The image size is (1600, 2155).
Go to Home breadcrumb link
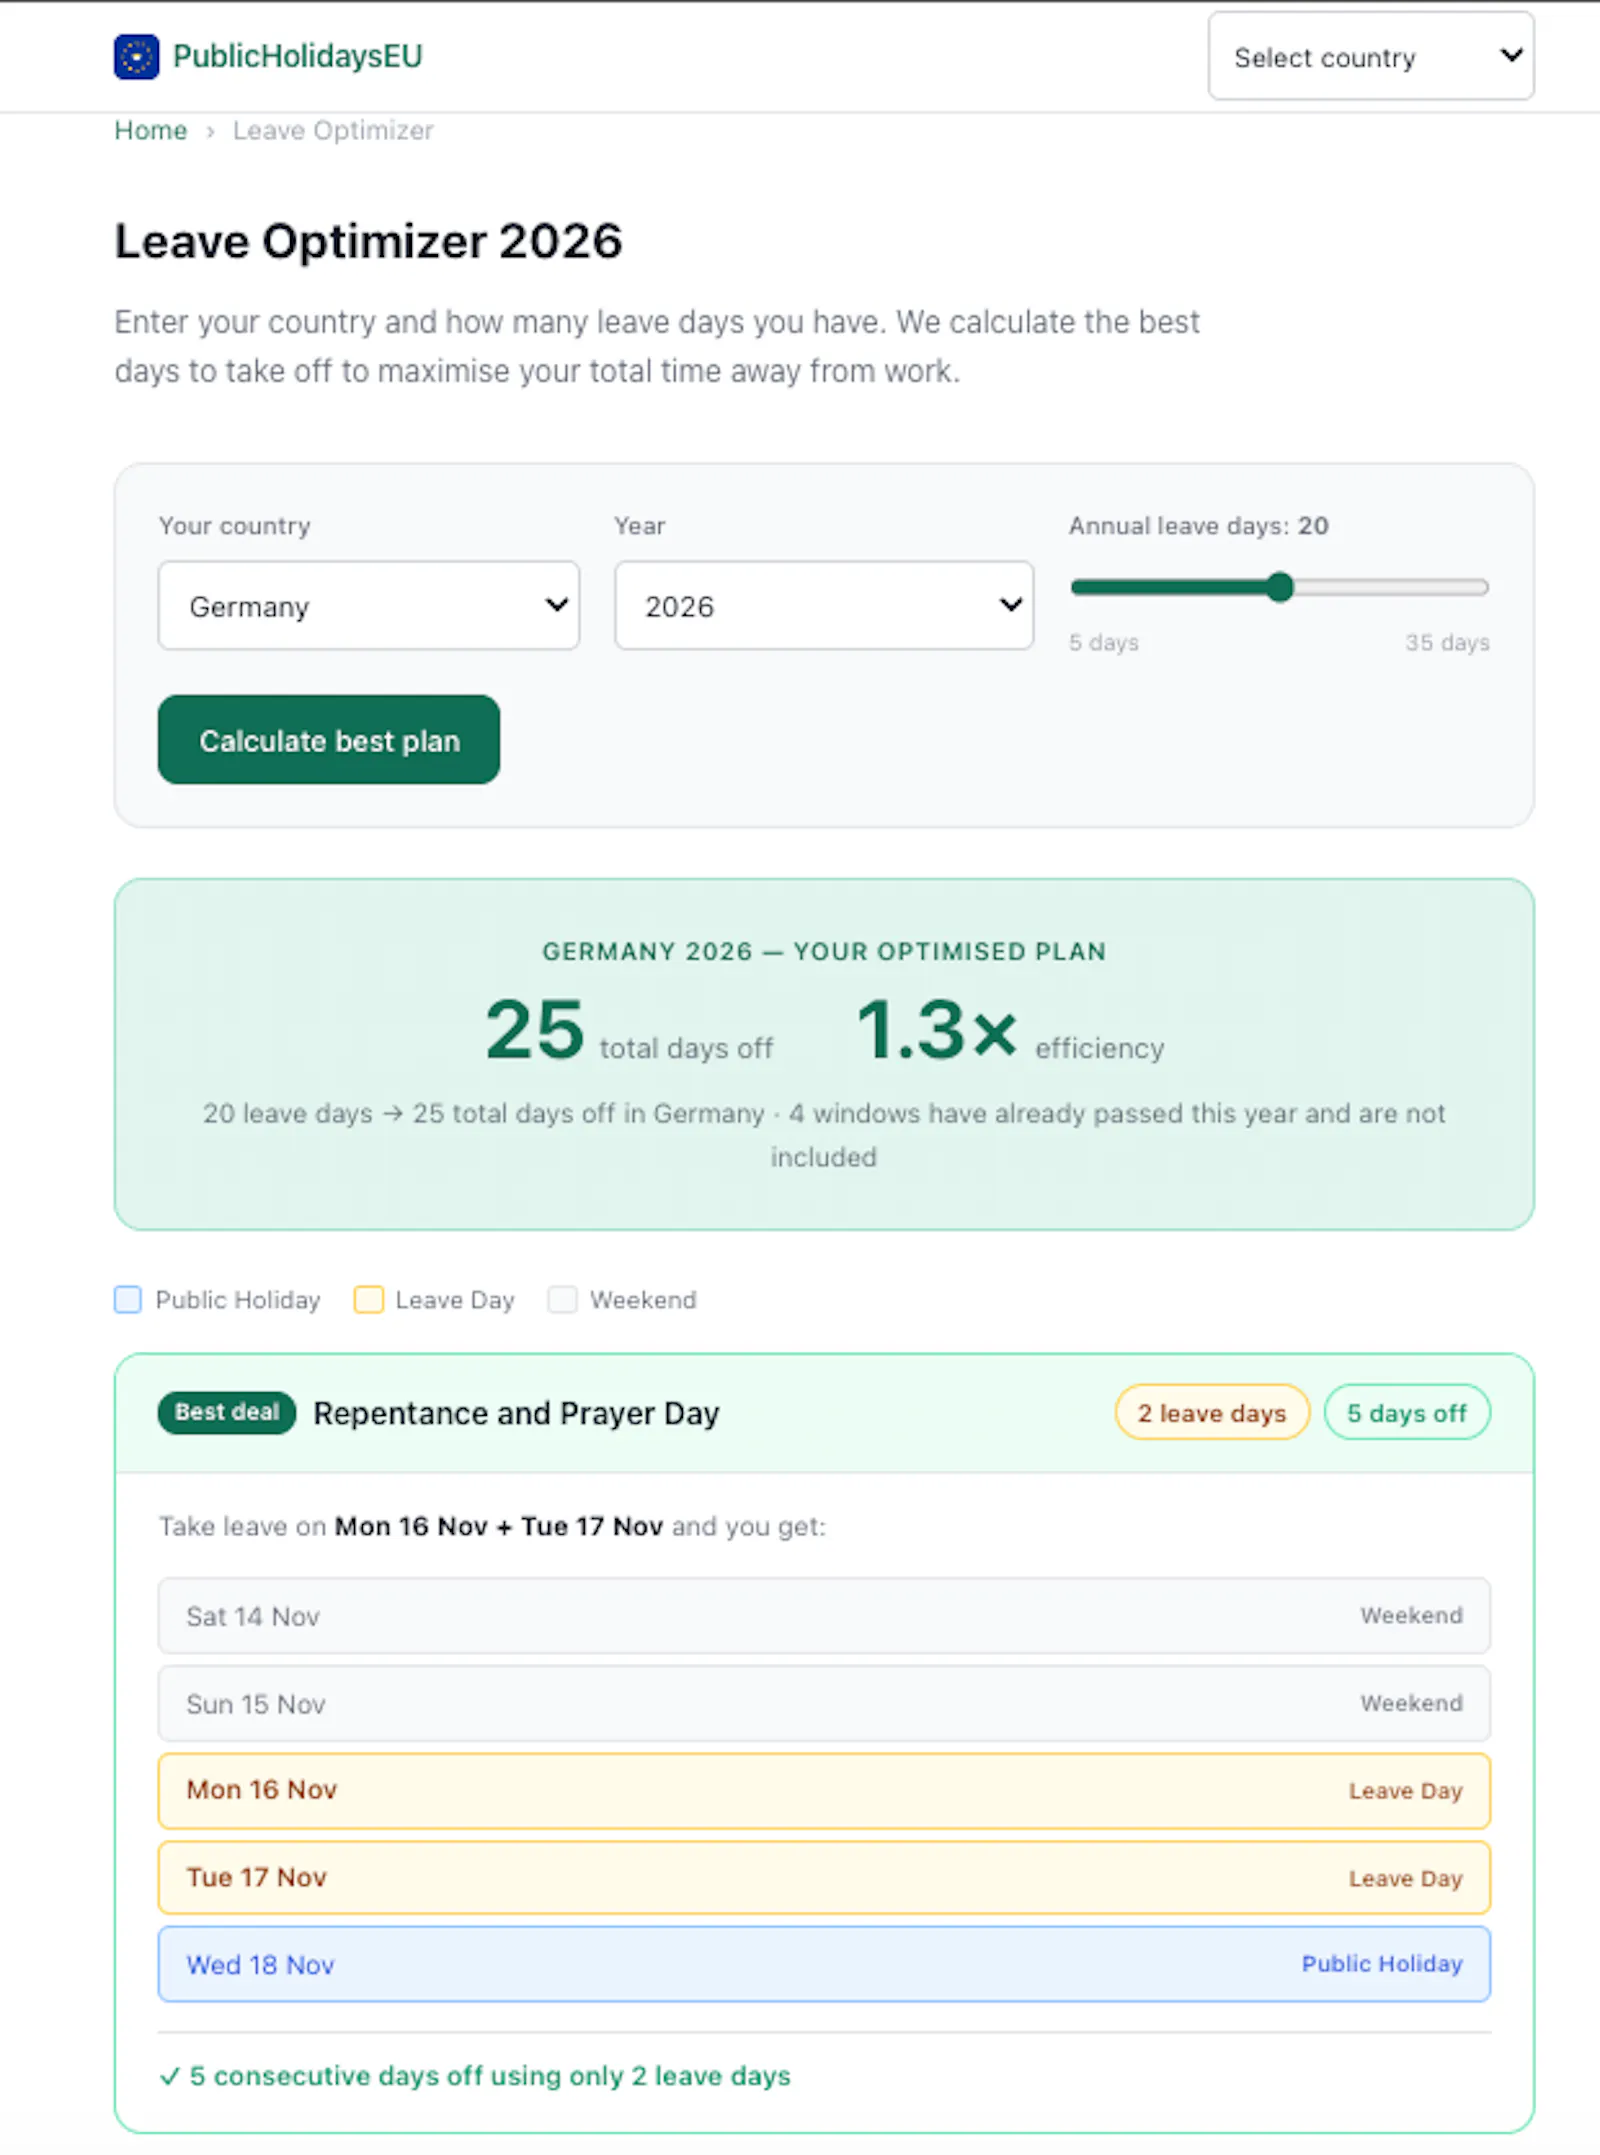[x=151, y=131]
